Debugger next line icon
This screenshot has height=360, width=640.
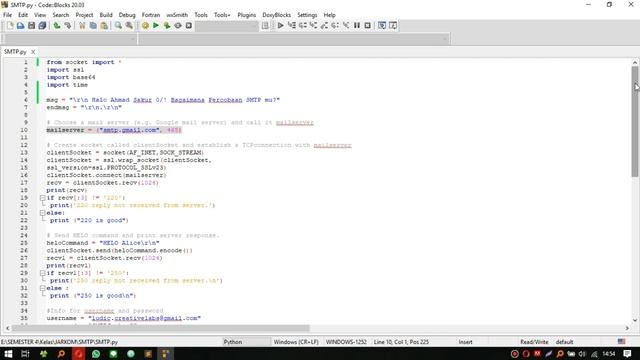pyautogui.click(x=302, y=25)
